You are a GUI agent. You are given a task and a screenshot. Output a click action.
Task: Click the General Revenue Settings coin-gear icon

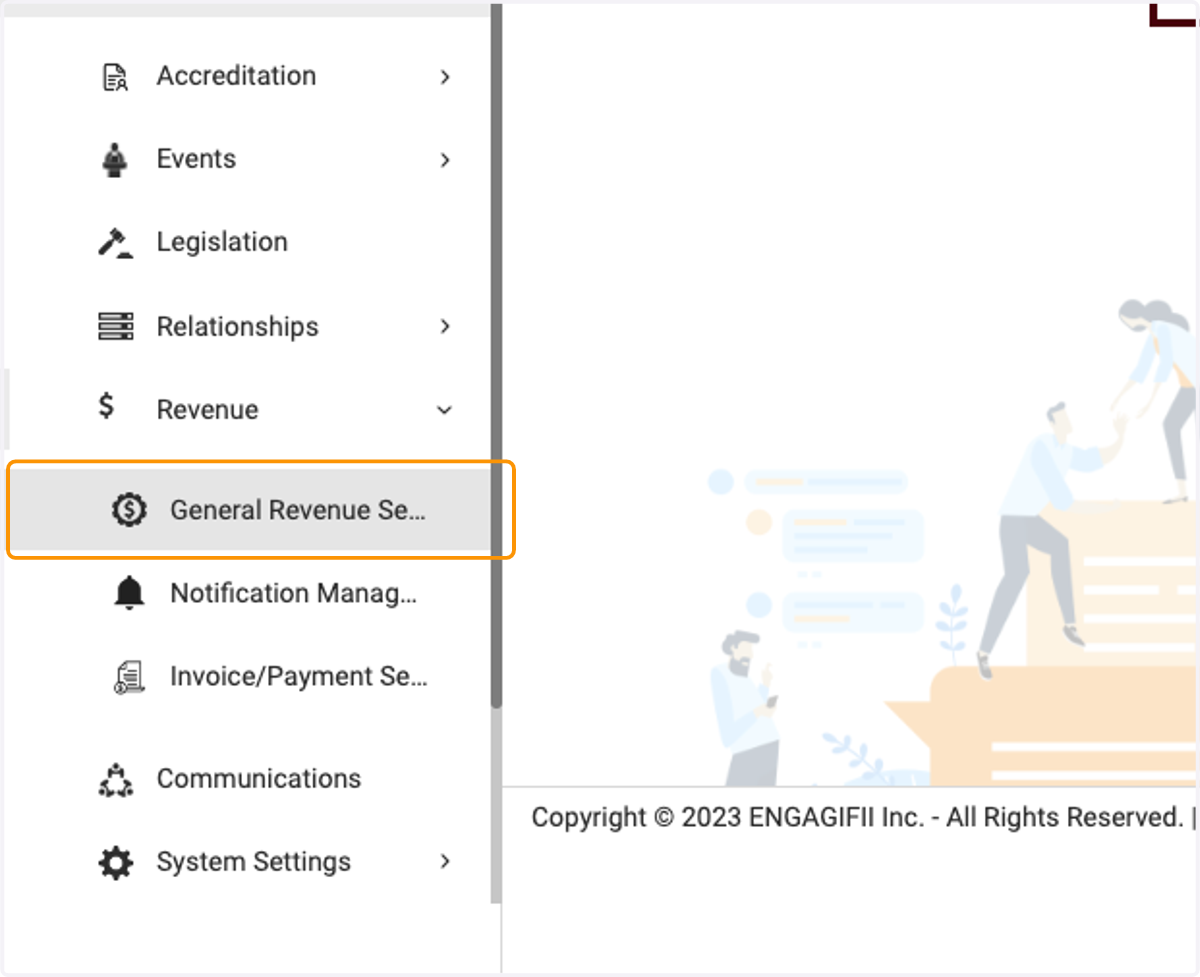point(128,510)
